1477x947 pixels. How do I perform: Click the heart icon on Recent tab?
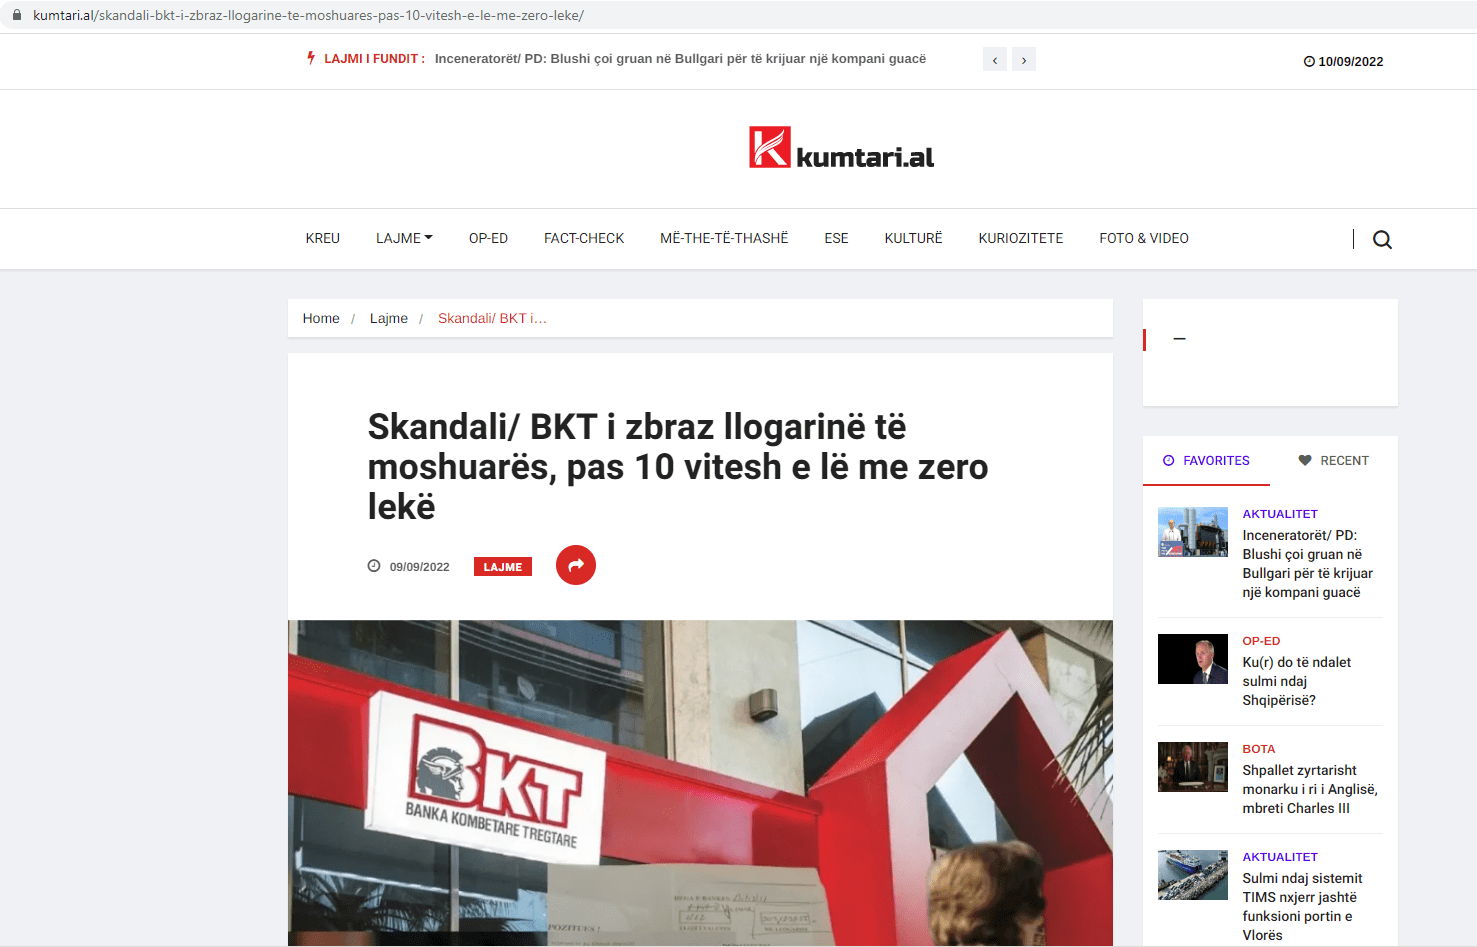click(1304, 460)
